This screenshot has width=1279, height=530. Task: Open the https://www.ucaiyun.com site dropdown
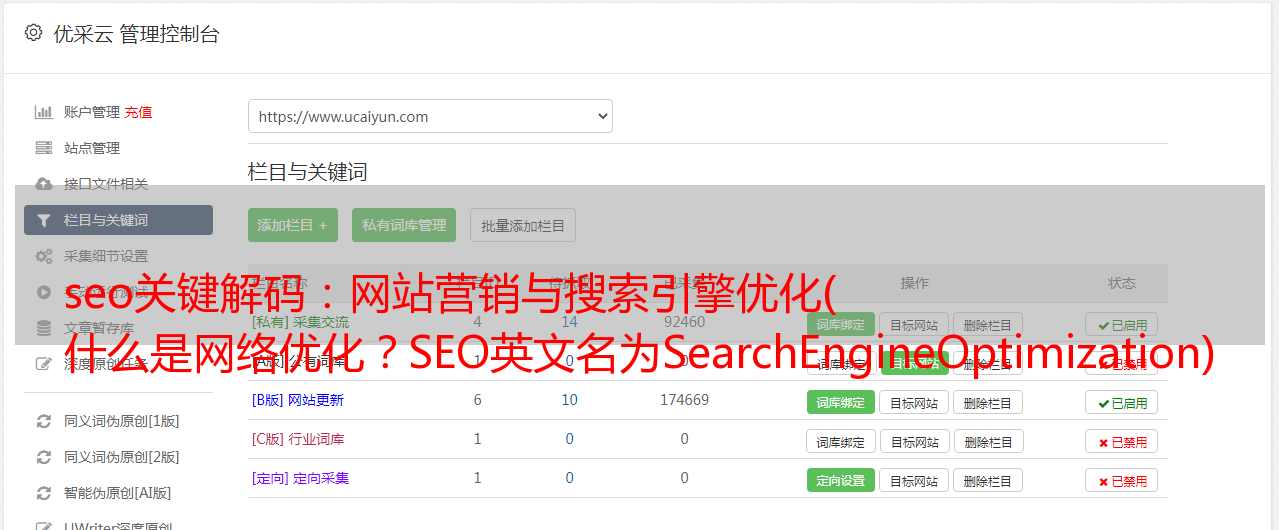pyautogui.click(x=430, y=116)
